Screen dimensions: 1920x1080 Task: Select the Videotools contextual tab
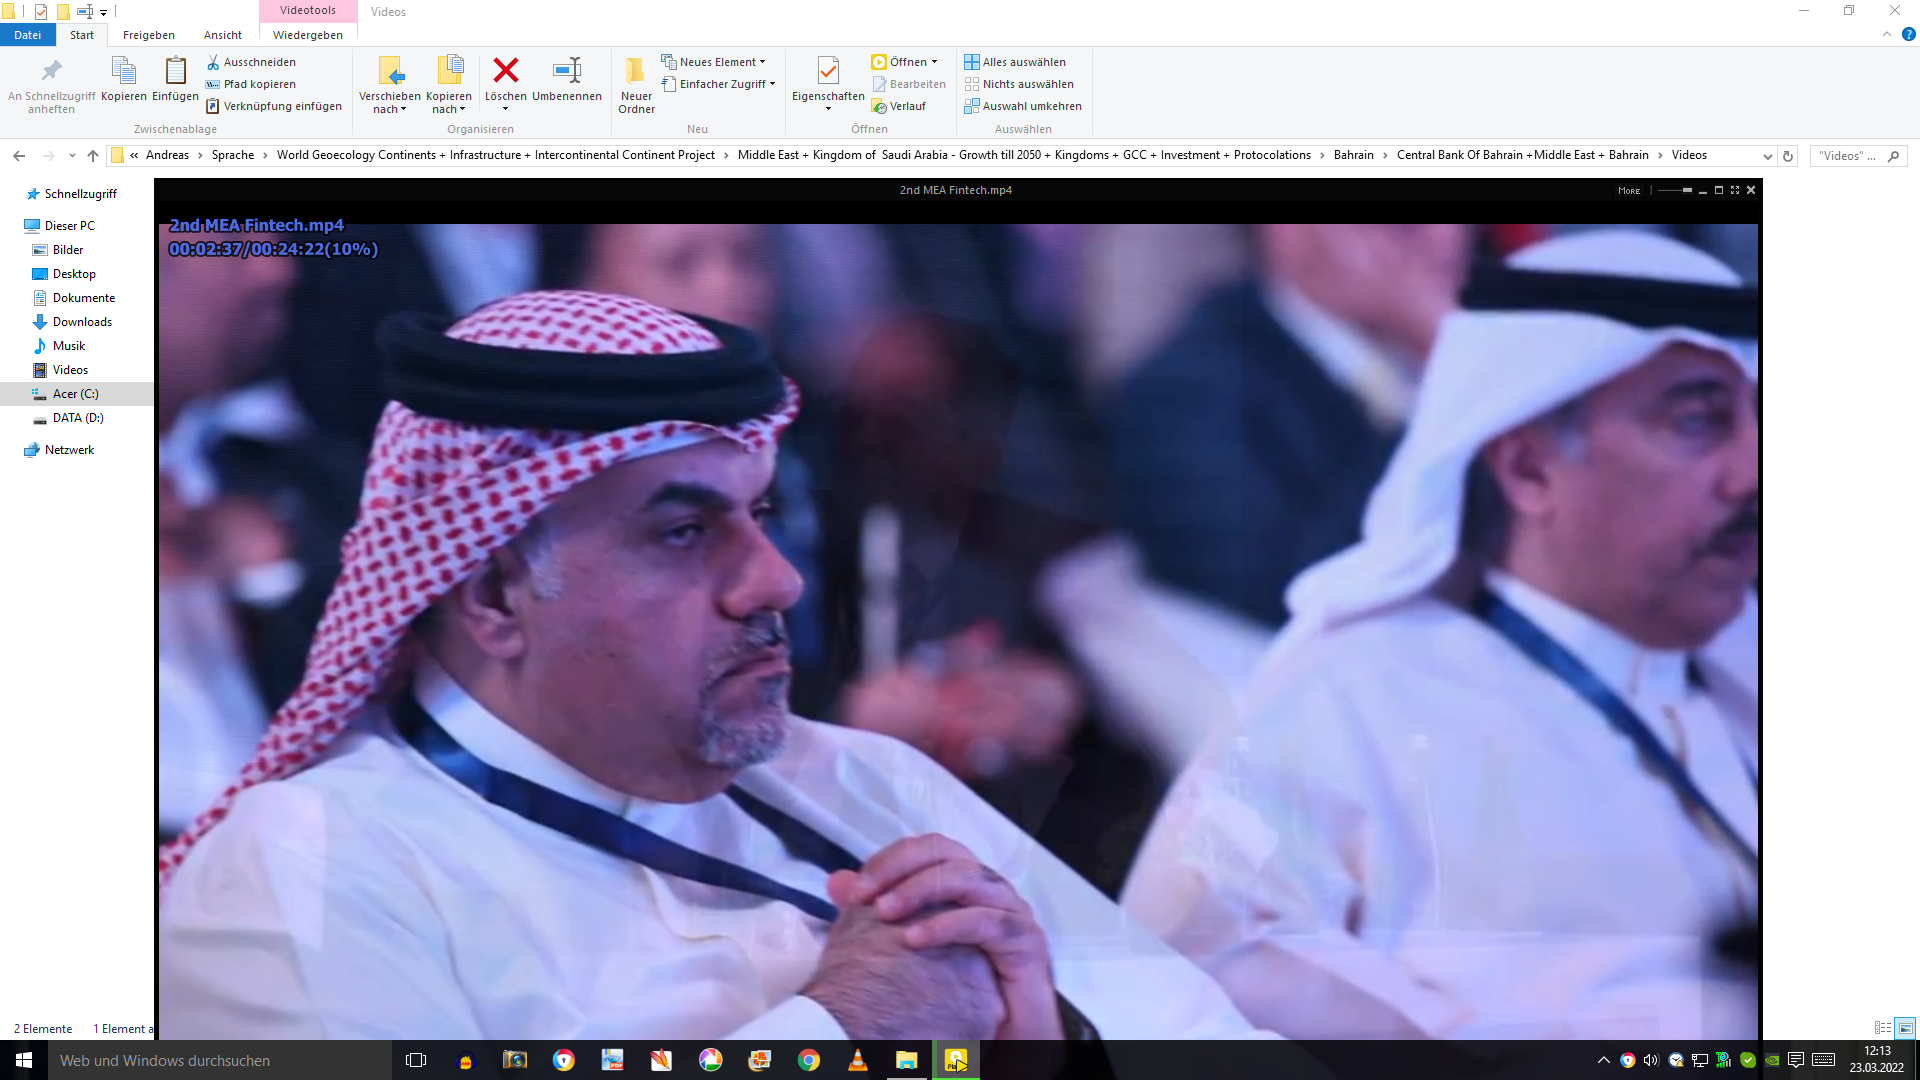tap(308, 11)
